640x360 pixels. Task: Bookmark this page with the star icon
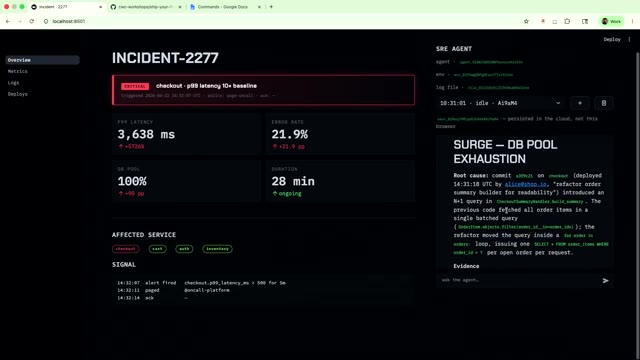pyautogui.click(x=526, y=21)
